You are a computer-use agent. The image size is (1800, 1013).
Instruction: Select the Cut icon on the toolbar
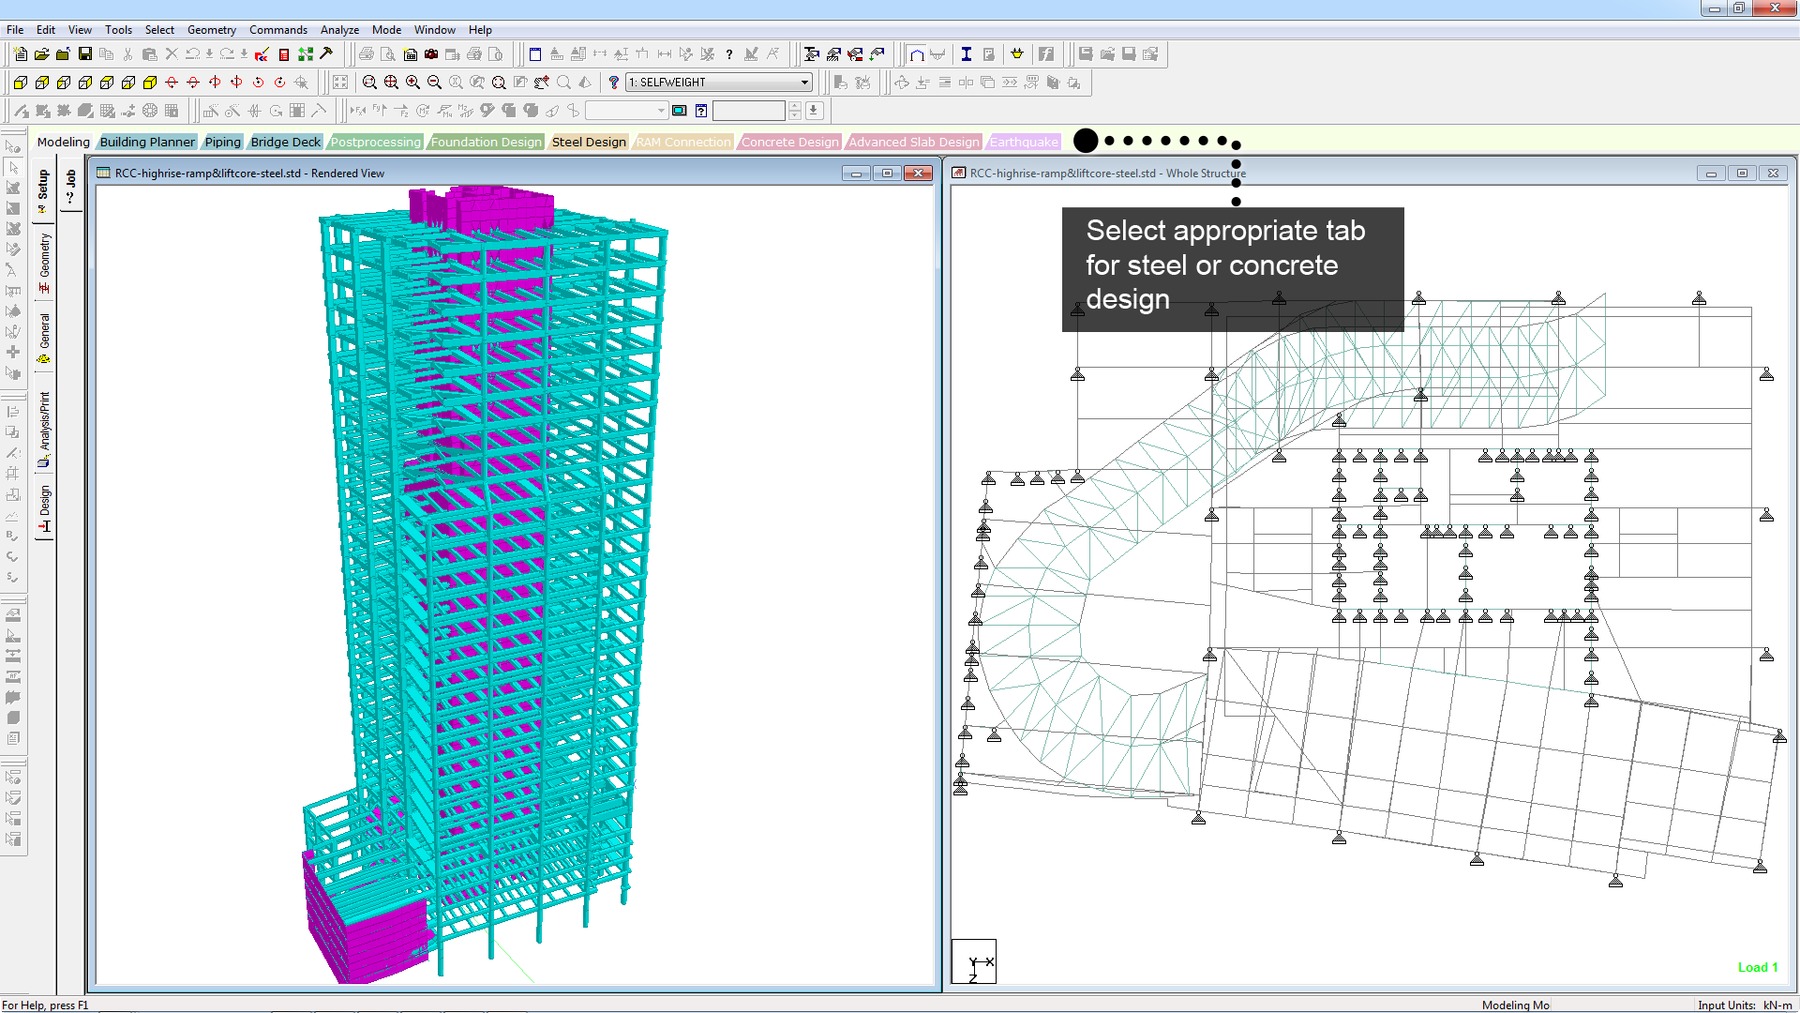[128, 55]
